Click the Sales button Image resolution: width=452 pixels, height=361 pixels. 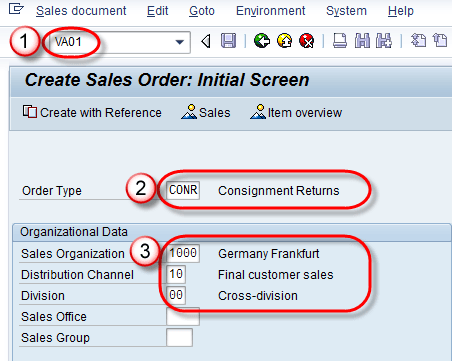click(x=206, y=112)
